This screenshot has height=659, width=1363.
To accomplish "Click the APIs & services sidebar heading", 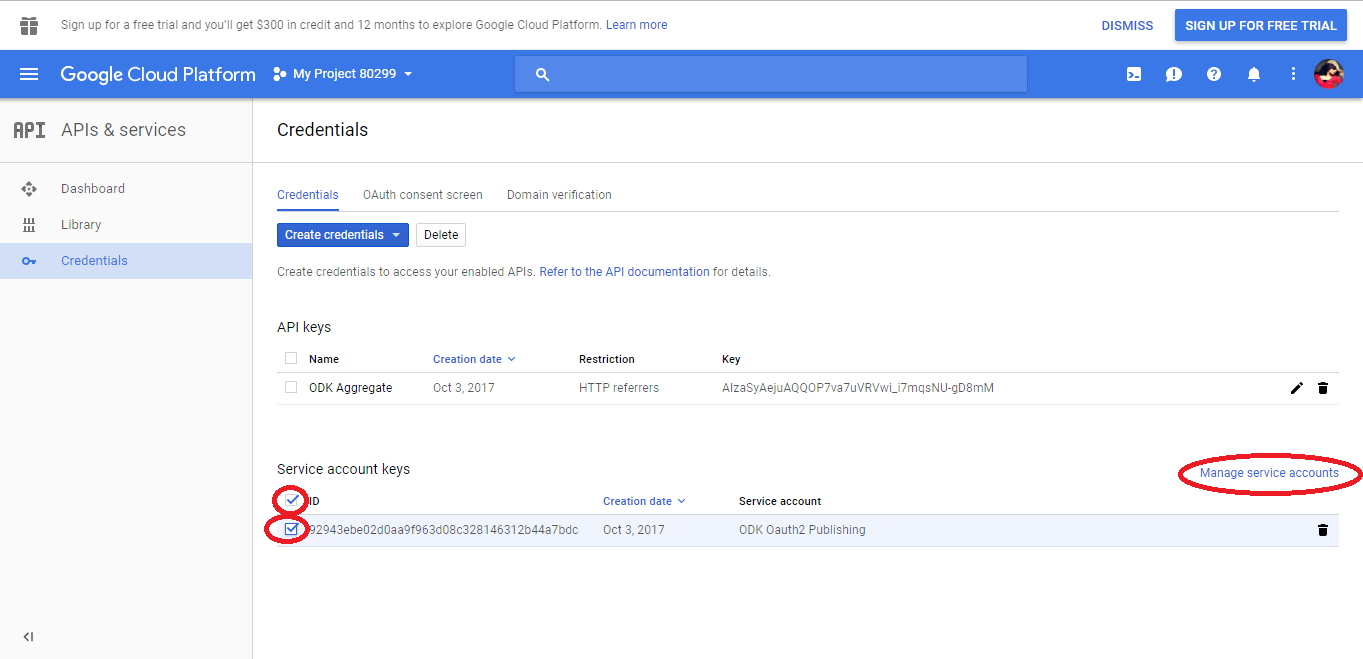I will (x=123, y=130).
